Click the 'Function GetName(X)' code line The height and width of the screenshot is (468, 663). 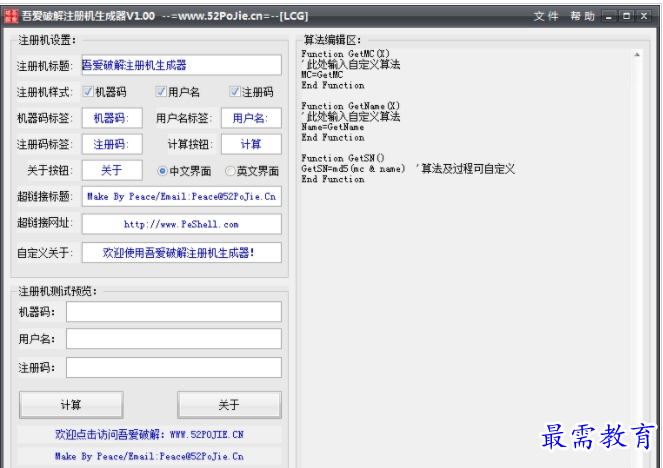pos(351,106)
